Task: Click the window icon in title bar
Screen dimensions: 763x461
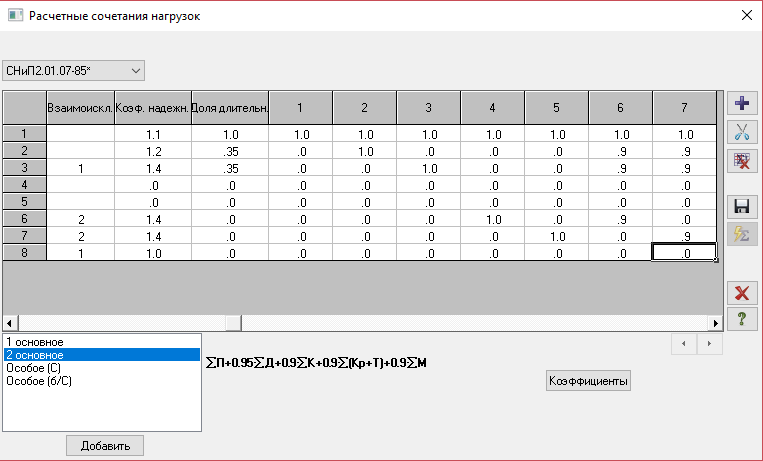Action: [15, 15]
